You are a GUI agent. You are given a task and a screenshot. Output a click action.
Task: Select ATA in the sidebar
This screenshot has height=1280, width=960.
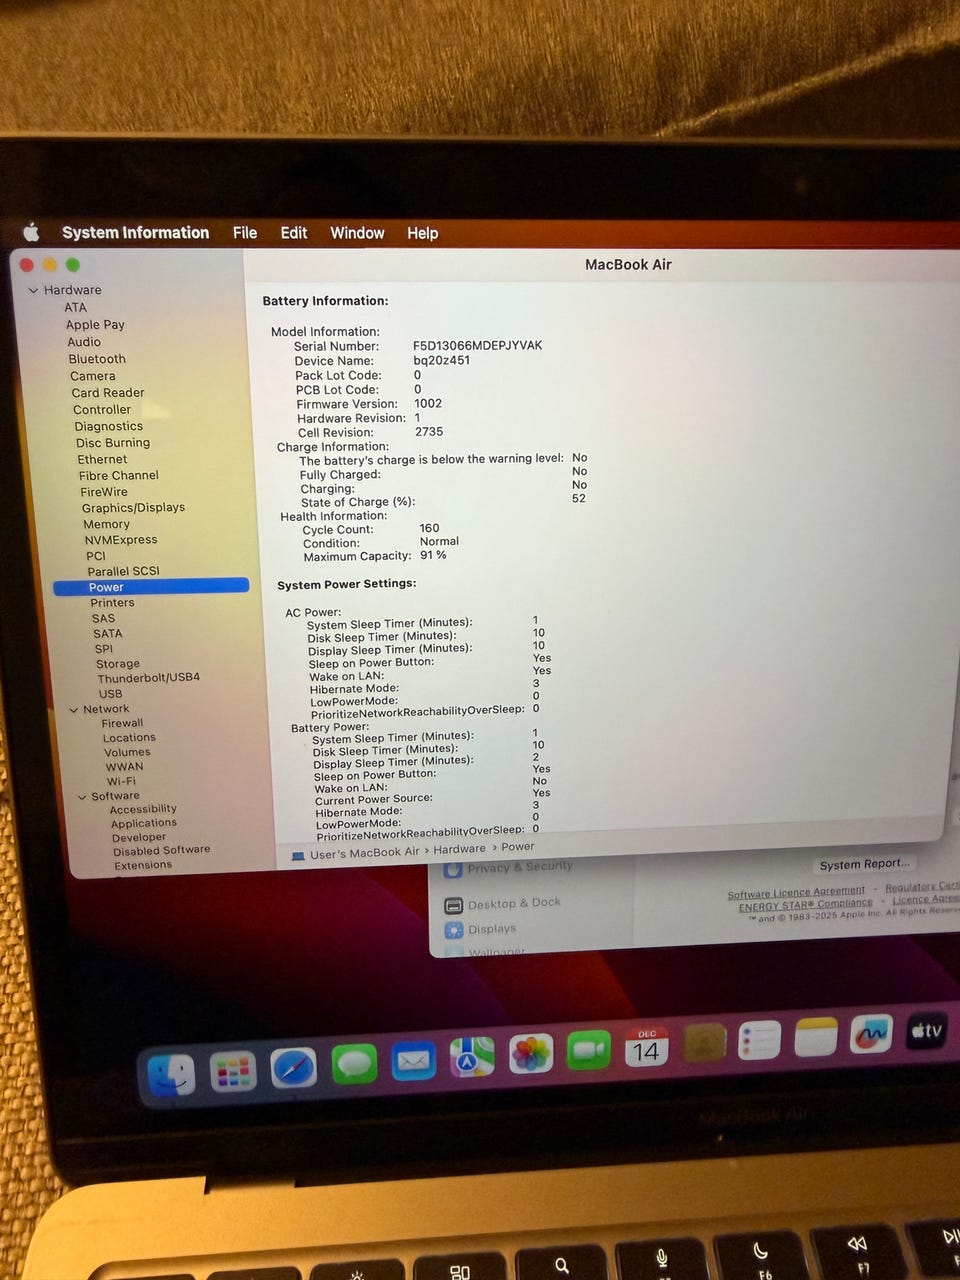click(x=76, y=308)
